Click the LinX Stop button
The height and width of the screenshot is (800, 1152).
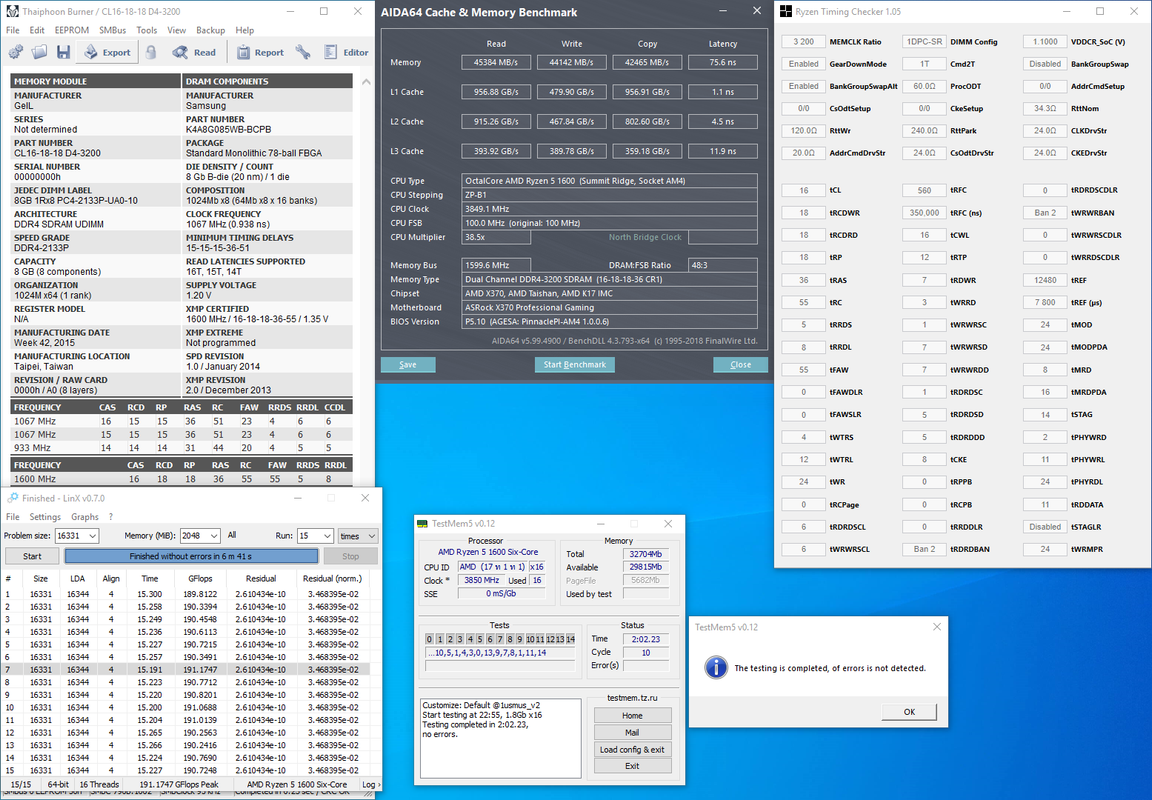pyautogui.click(x=350, y=556)
